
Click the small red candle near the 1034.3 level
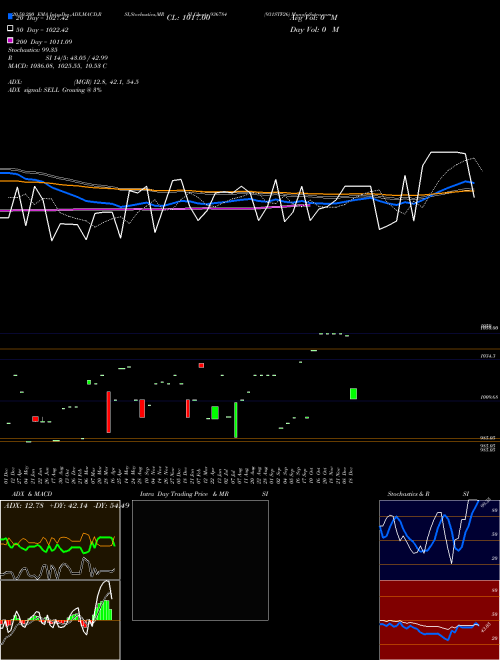(x=201, y=365)
